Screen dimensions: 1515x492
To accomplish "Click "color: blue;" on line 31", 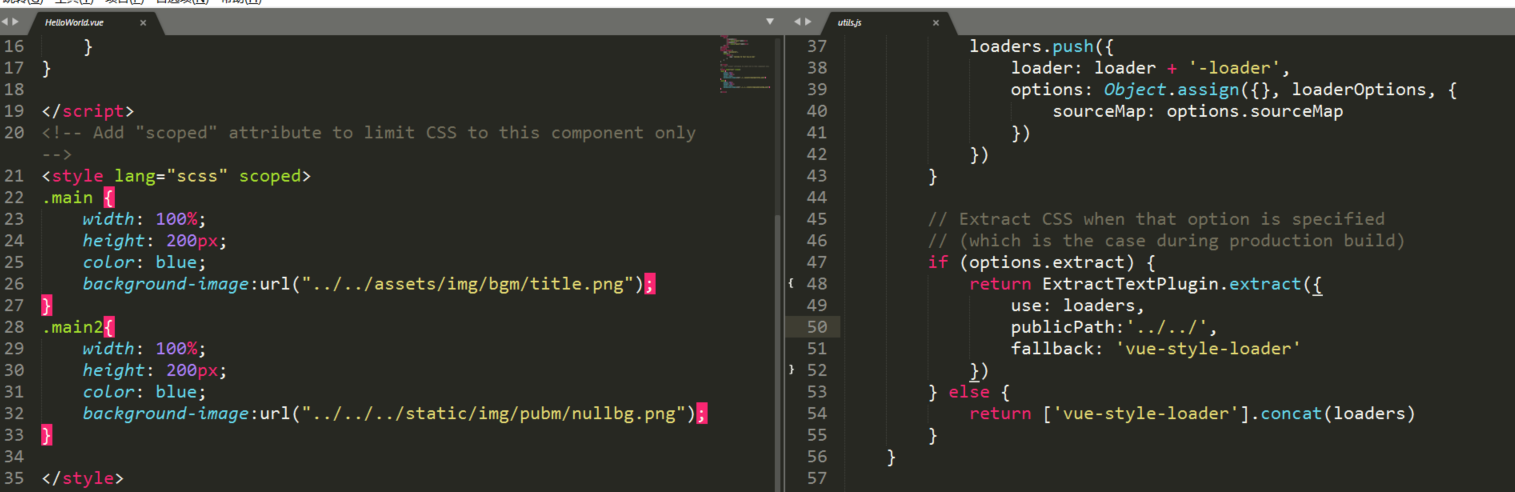I will tap(144, 392).
